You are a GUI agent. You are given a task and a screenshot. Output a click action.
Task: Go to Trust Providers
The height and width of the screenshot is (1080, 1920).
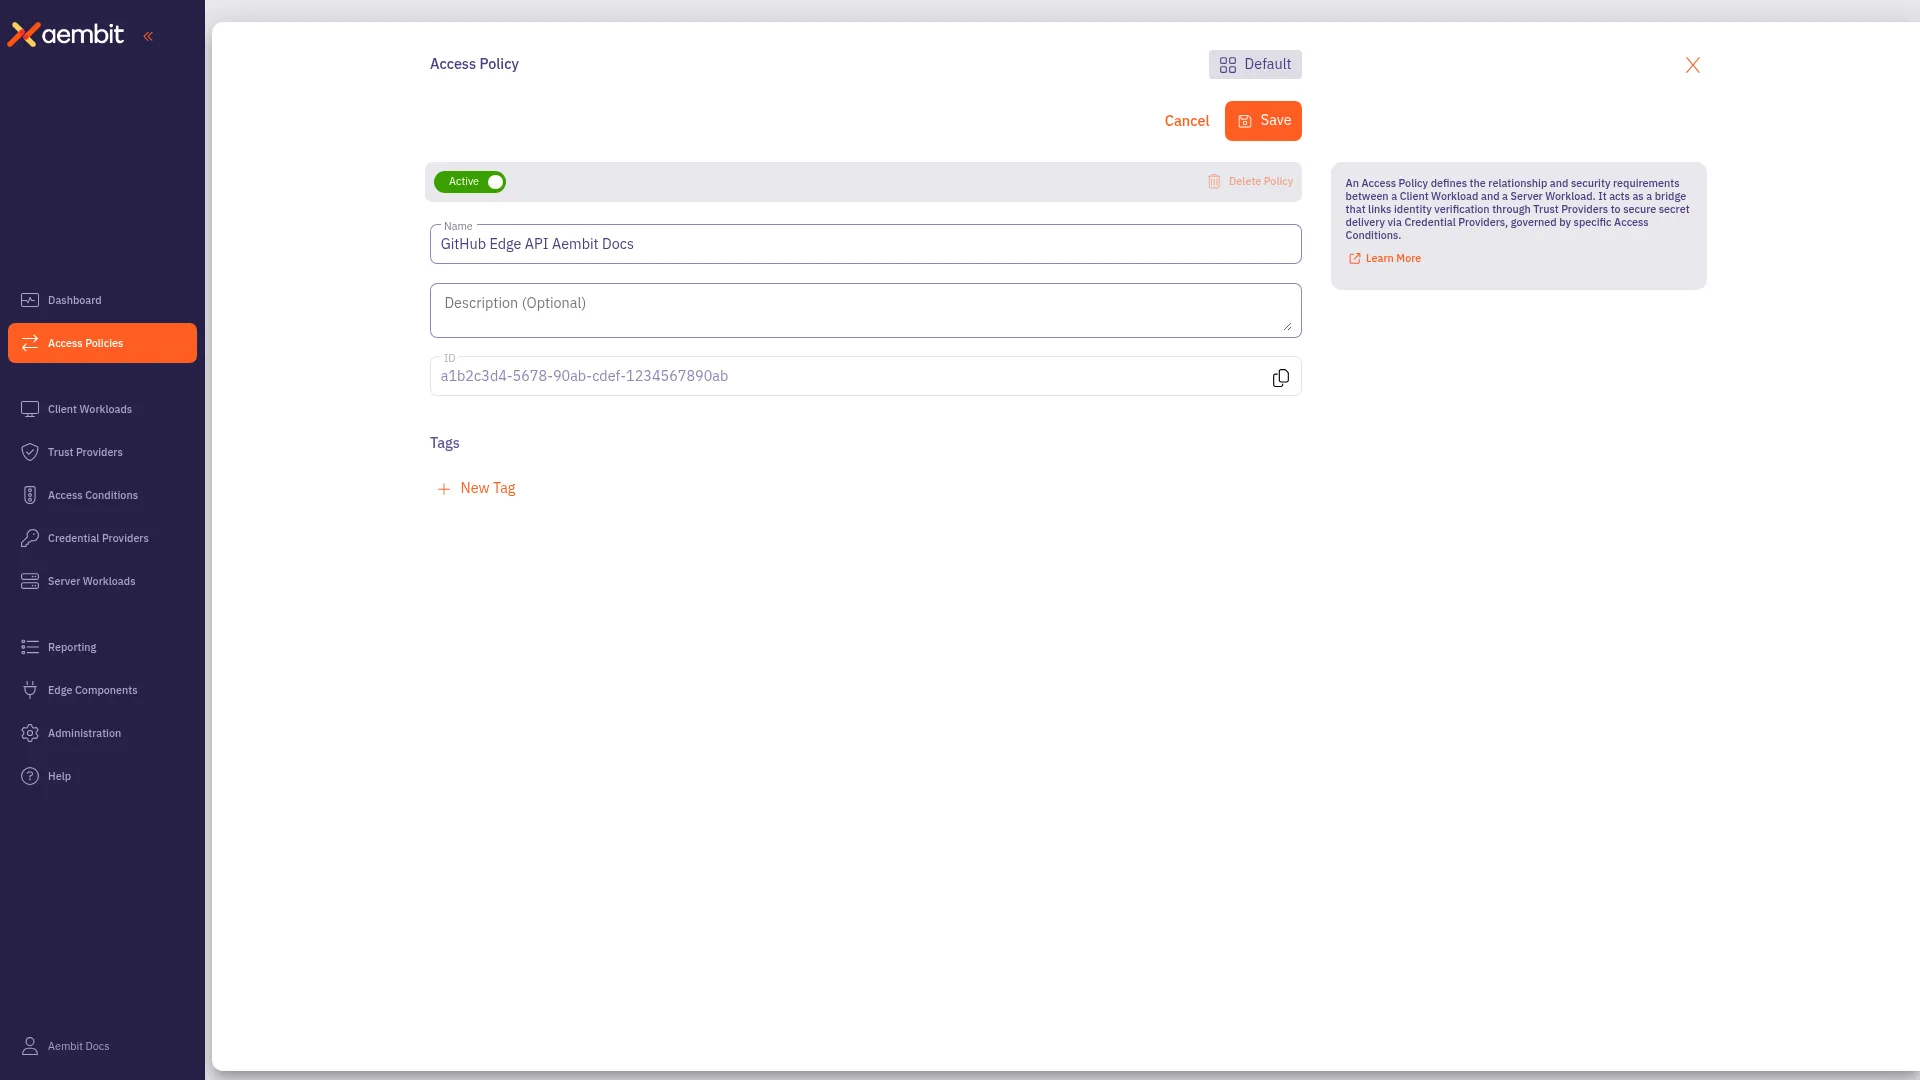(x=102, y=452)
